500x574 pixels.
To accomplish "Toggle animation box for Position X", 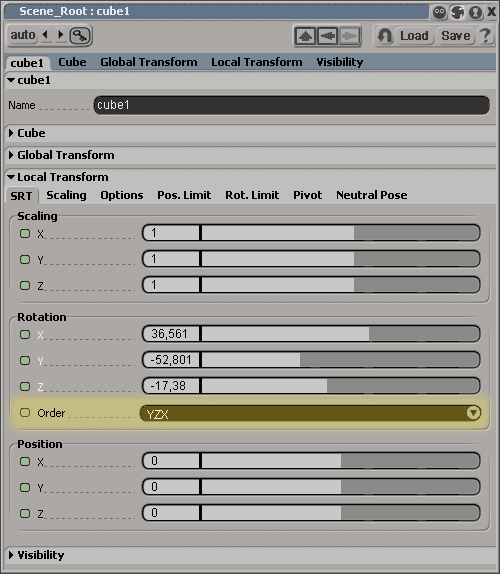I will click(25, 462).
